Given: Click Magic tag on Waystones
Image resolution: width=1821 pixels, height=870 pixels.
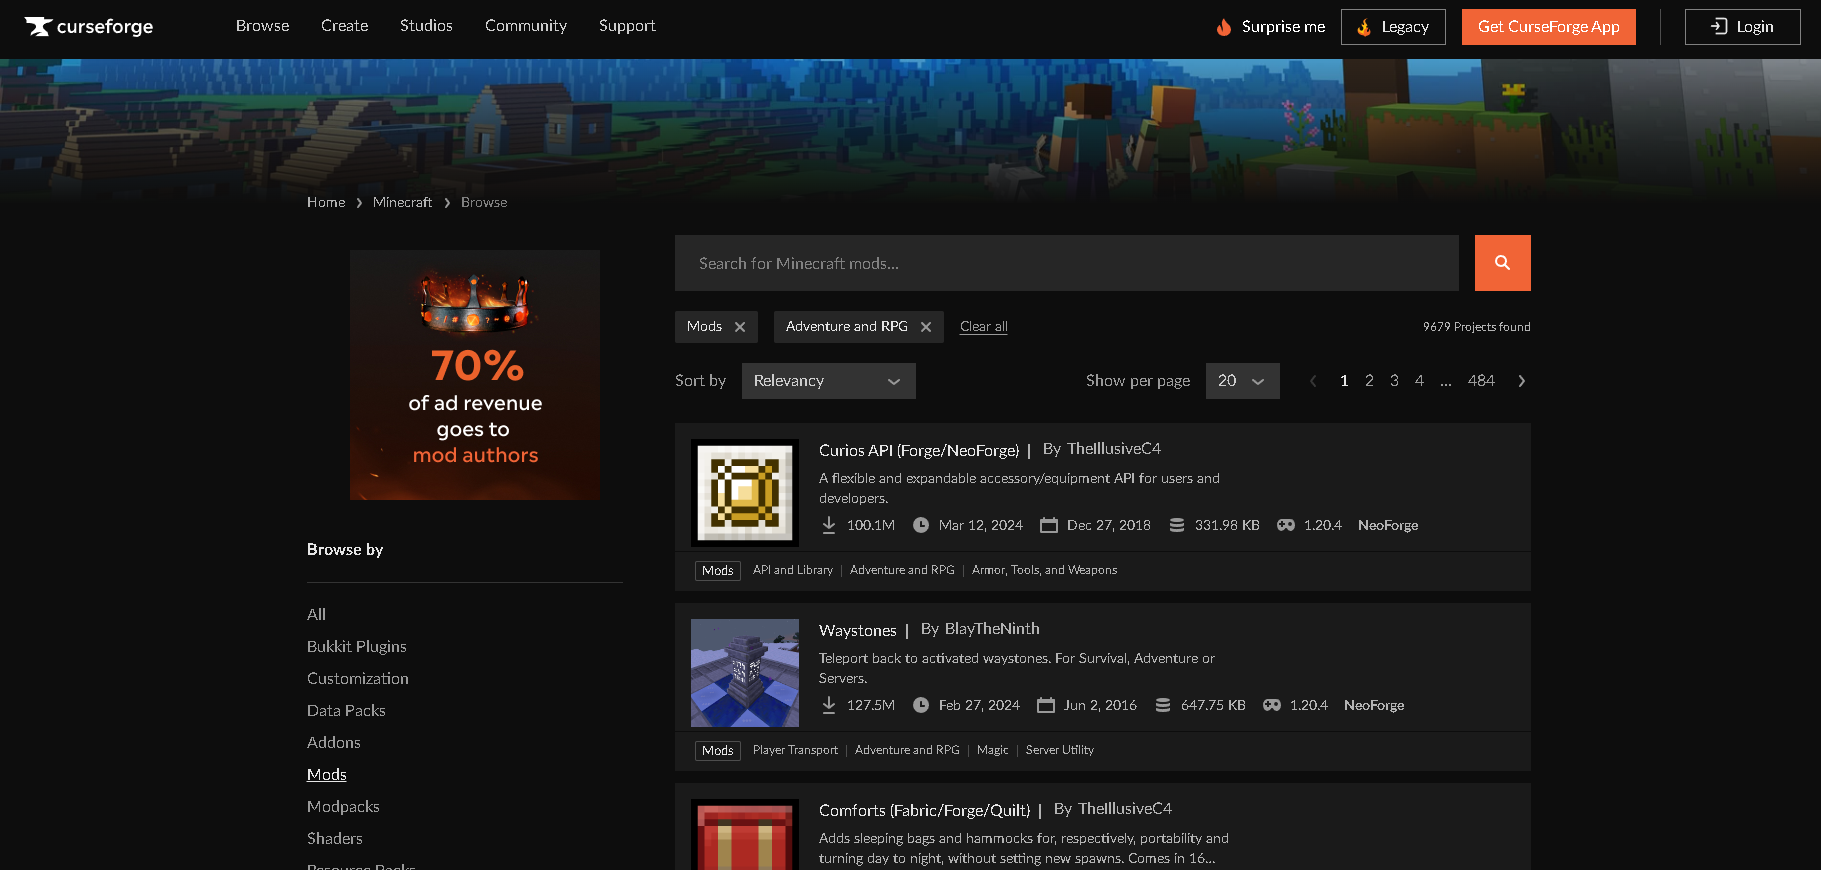Looking at the screenshot, I should [x=993, y=750].
